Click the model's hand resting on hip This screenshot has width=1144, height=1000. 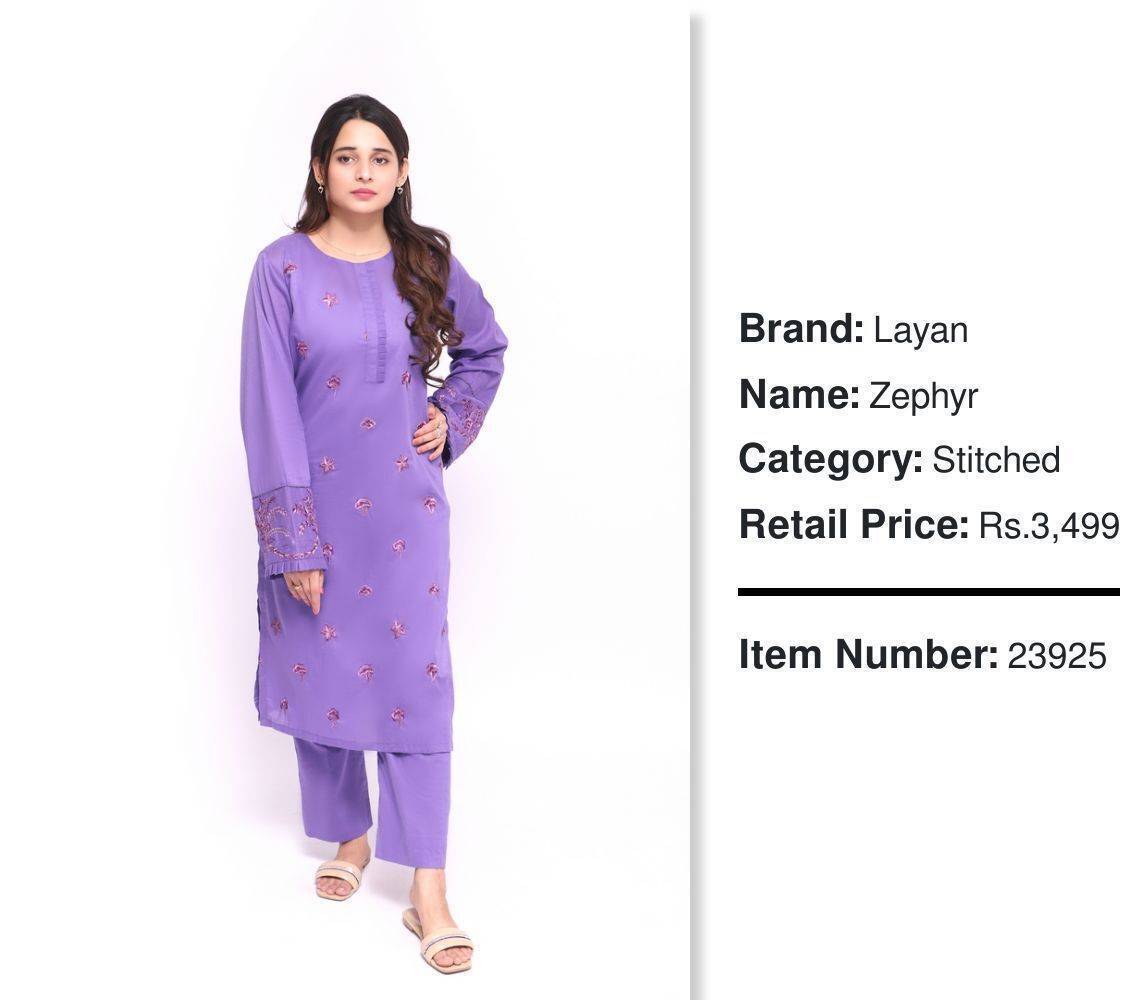click(430, 433)
